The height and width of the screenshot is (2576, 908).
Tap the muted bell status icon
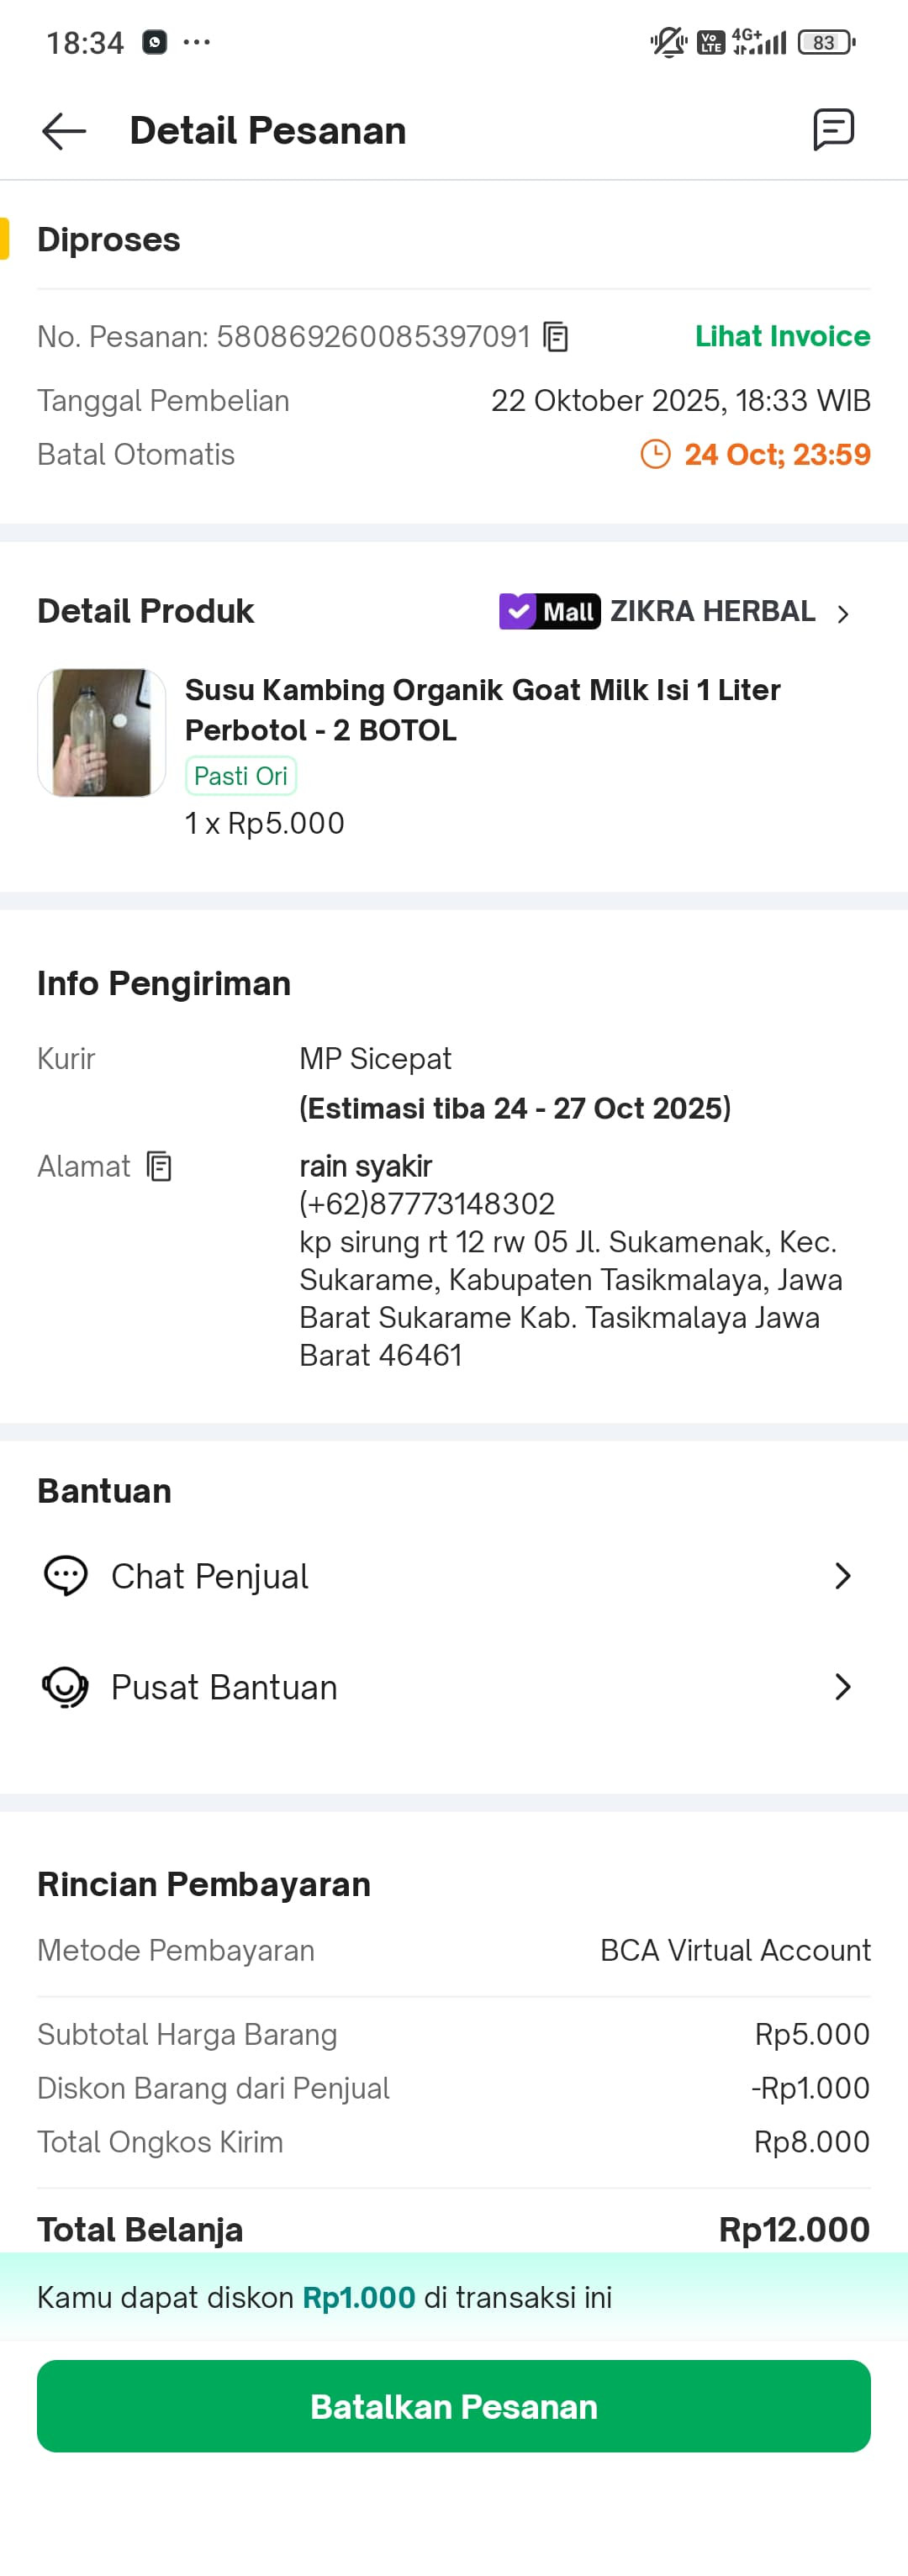pos(667,42)
